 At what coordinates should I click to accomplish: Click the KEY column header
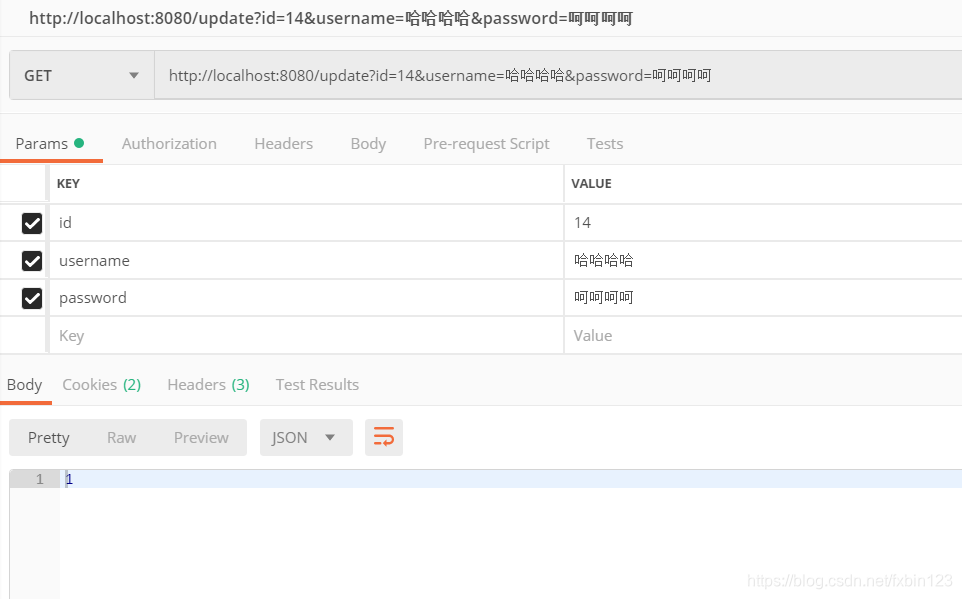coord(68,184)
